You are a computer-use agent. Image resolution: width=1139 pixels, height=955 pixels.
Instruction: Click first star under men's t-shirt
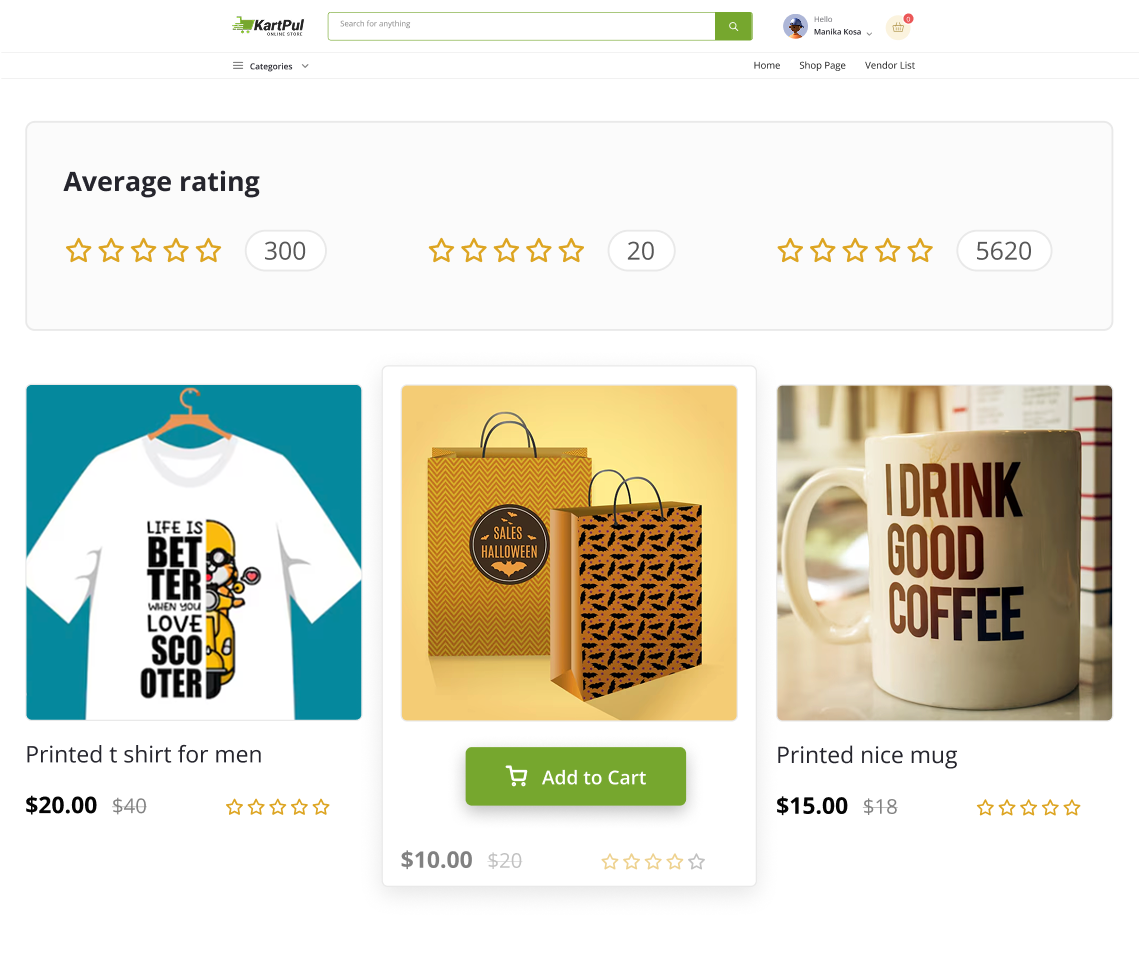coord(235,807)
